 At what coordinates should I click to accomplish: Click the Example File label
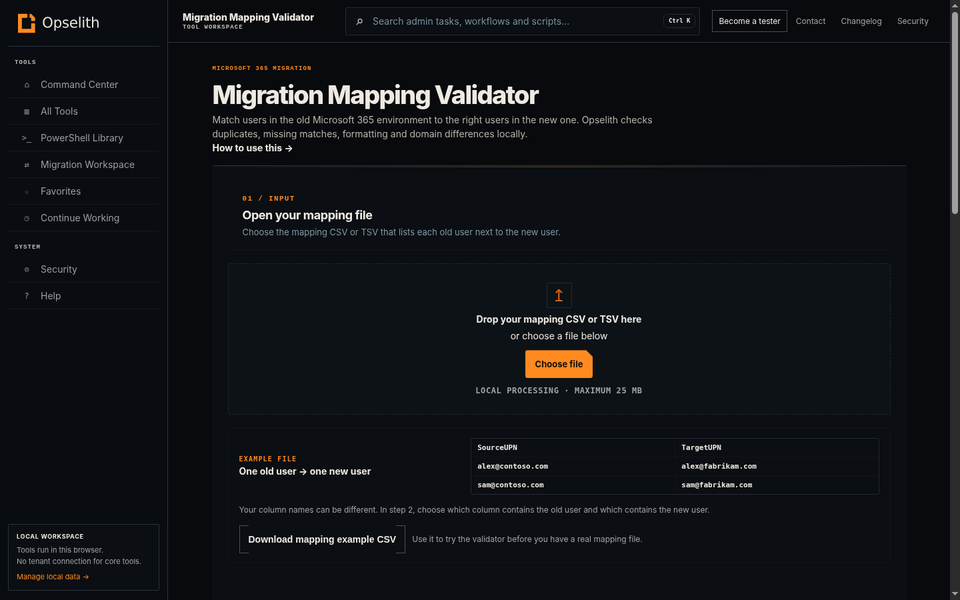click(268, 459)
